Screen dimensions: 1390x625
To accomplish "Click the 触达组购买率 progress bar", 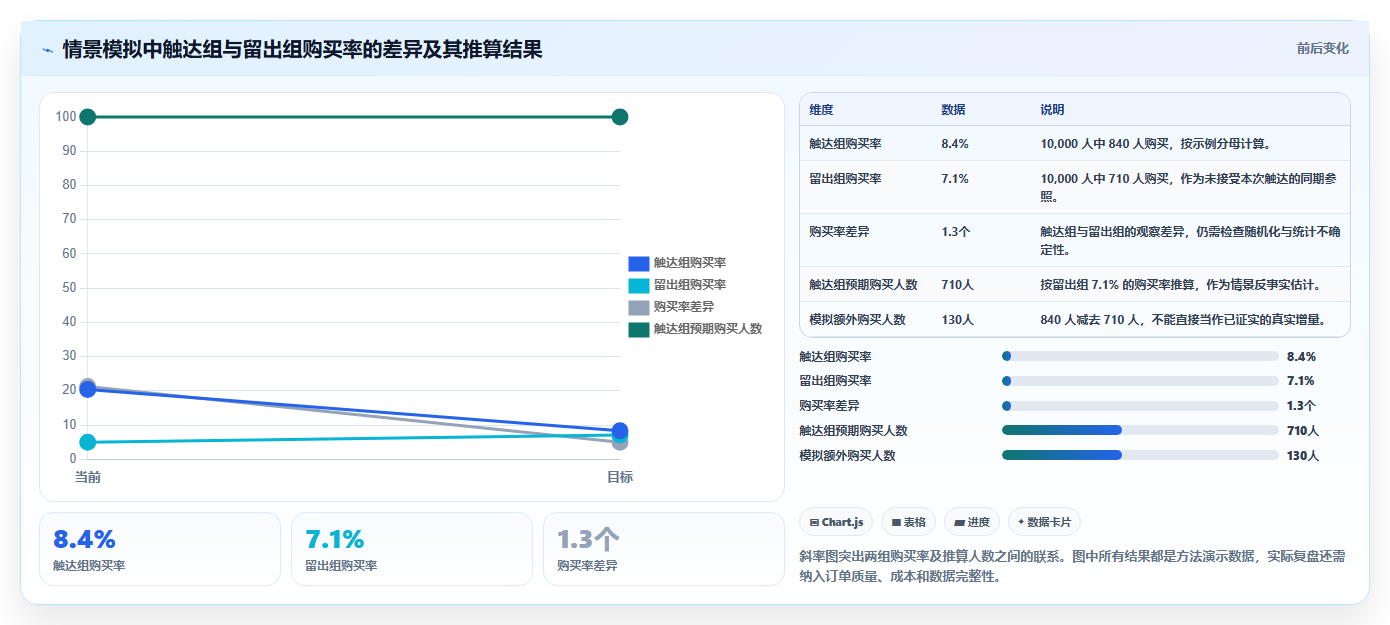I will (x=1140, y=356).
